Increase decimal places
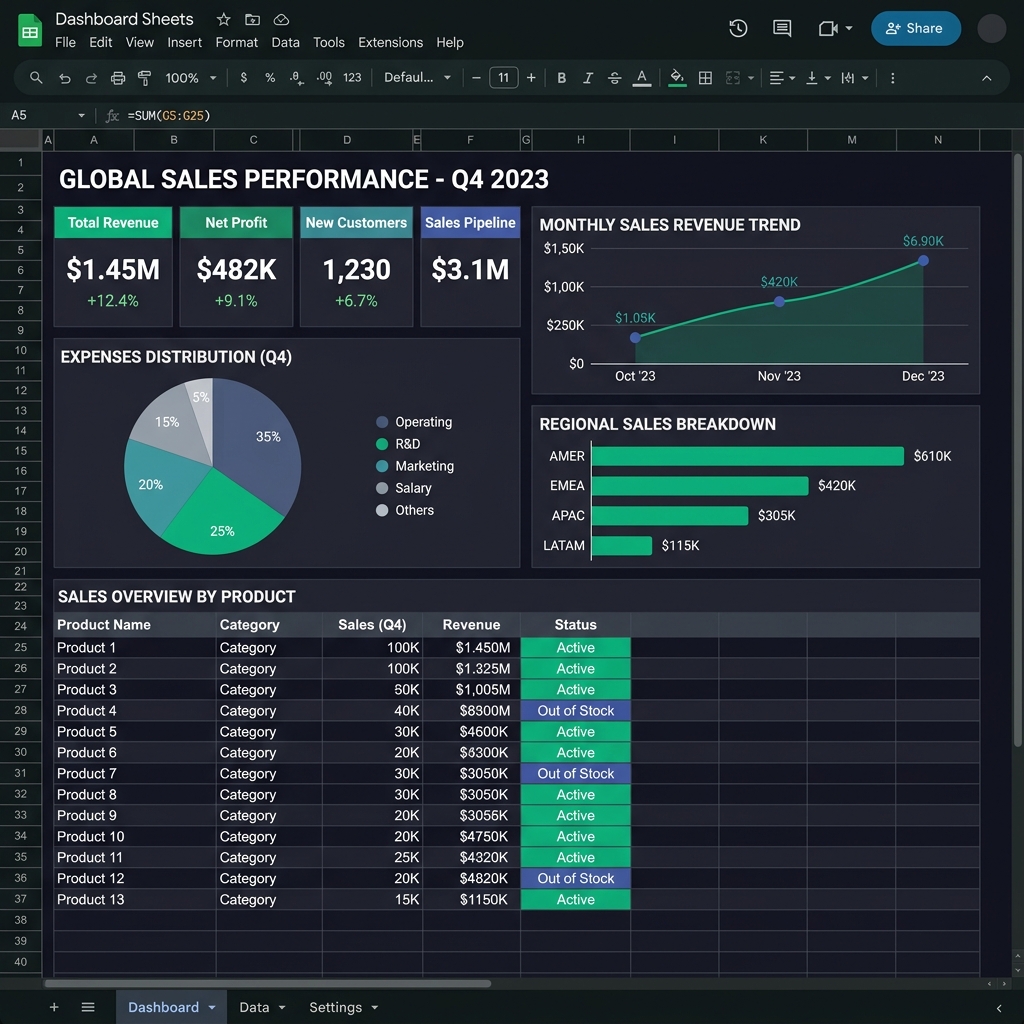 [x=324, y=78]
